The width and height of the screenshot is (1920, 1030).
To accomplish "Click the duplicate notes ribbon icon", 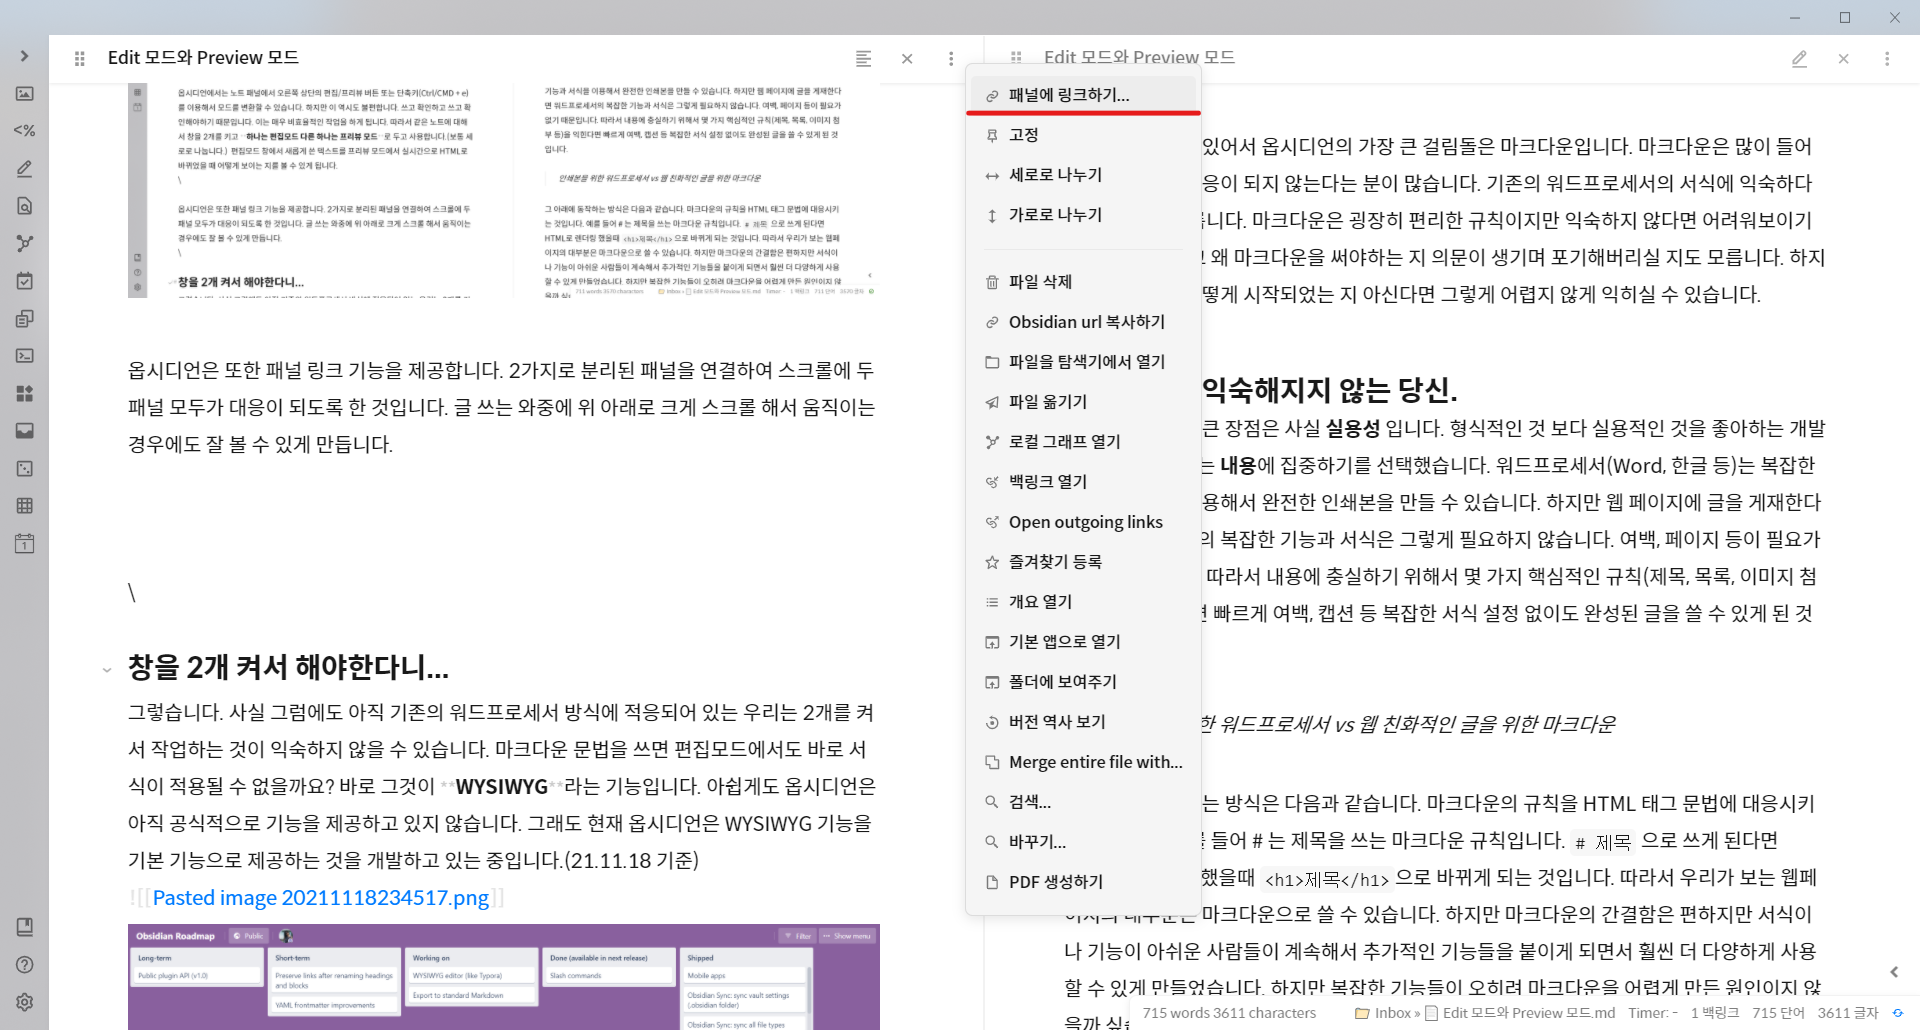I will click(25, 318).
